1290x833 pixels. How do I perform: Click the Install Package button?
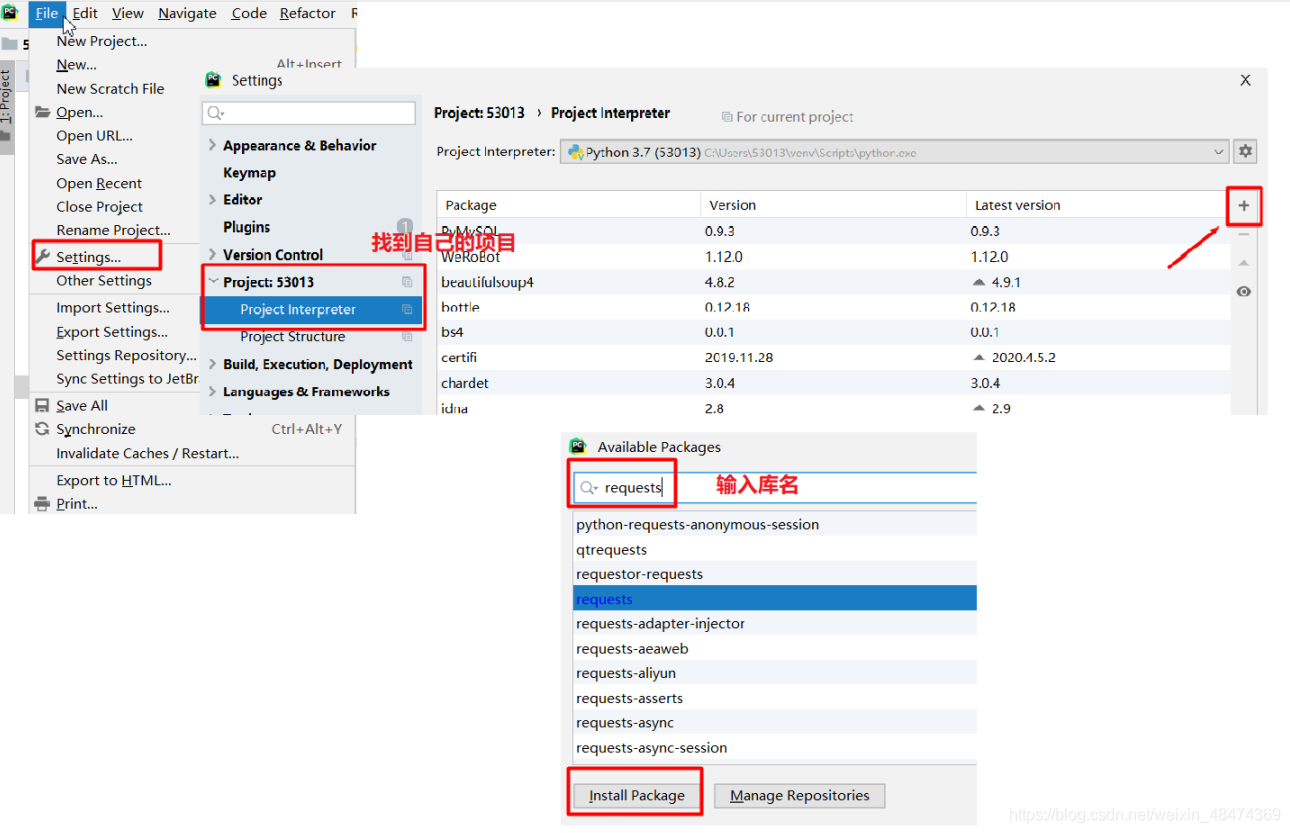pos(636,796)
